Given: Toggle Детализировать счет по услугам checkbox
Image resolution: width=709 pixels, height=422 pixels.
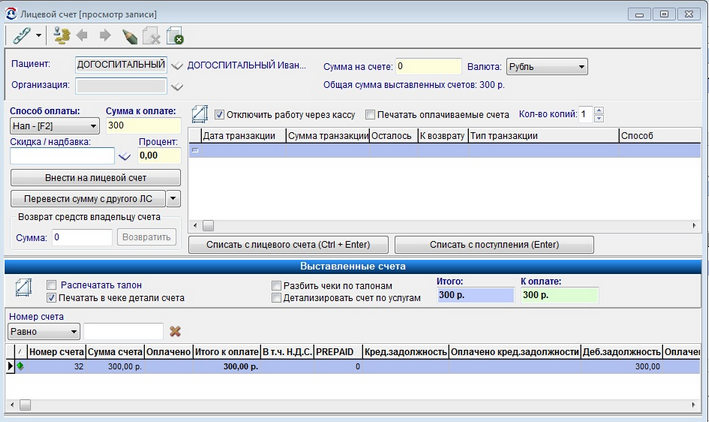Looking at the screenshot, I should (x=276, y=298).
